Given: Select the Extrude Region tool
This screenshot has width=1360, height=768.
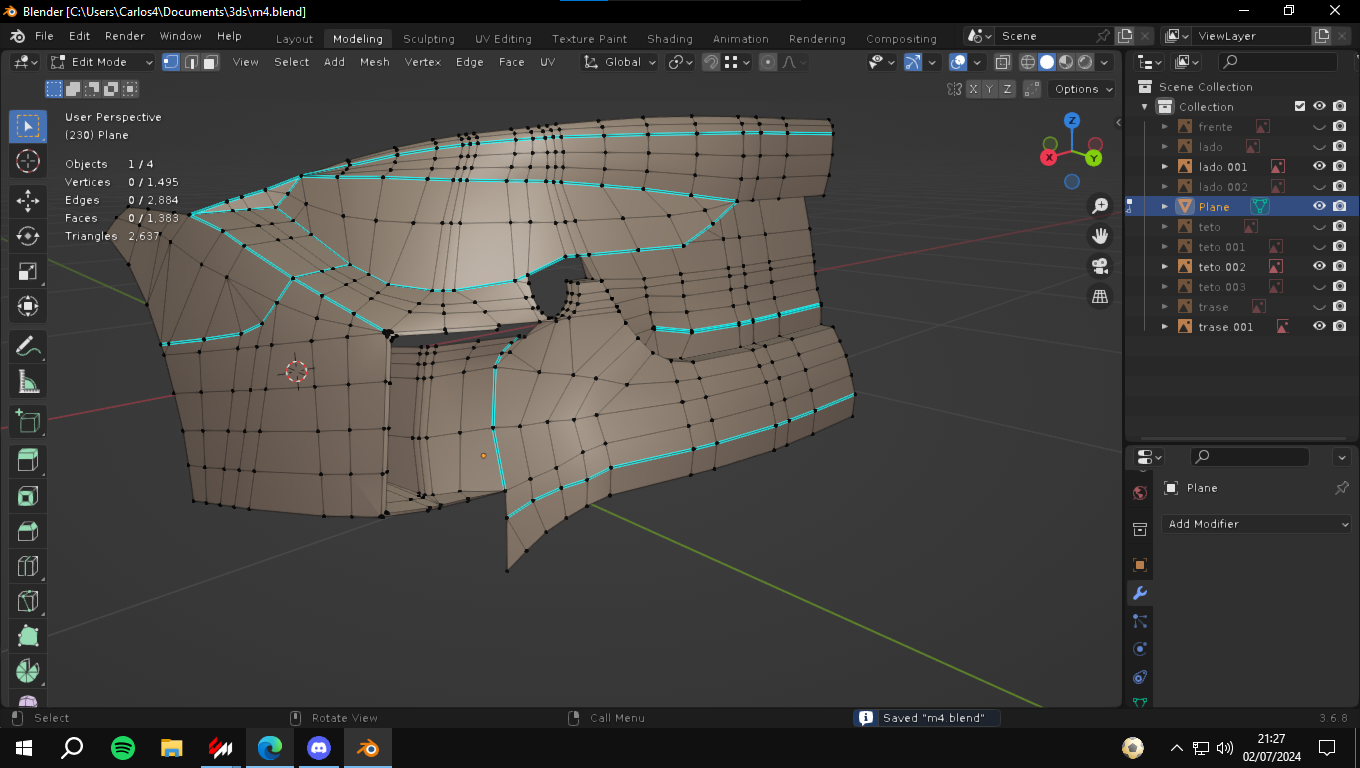Looking at the screenshot, I should pyautogui.click(x=28, y=459).
